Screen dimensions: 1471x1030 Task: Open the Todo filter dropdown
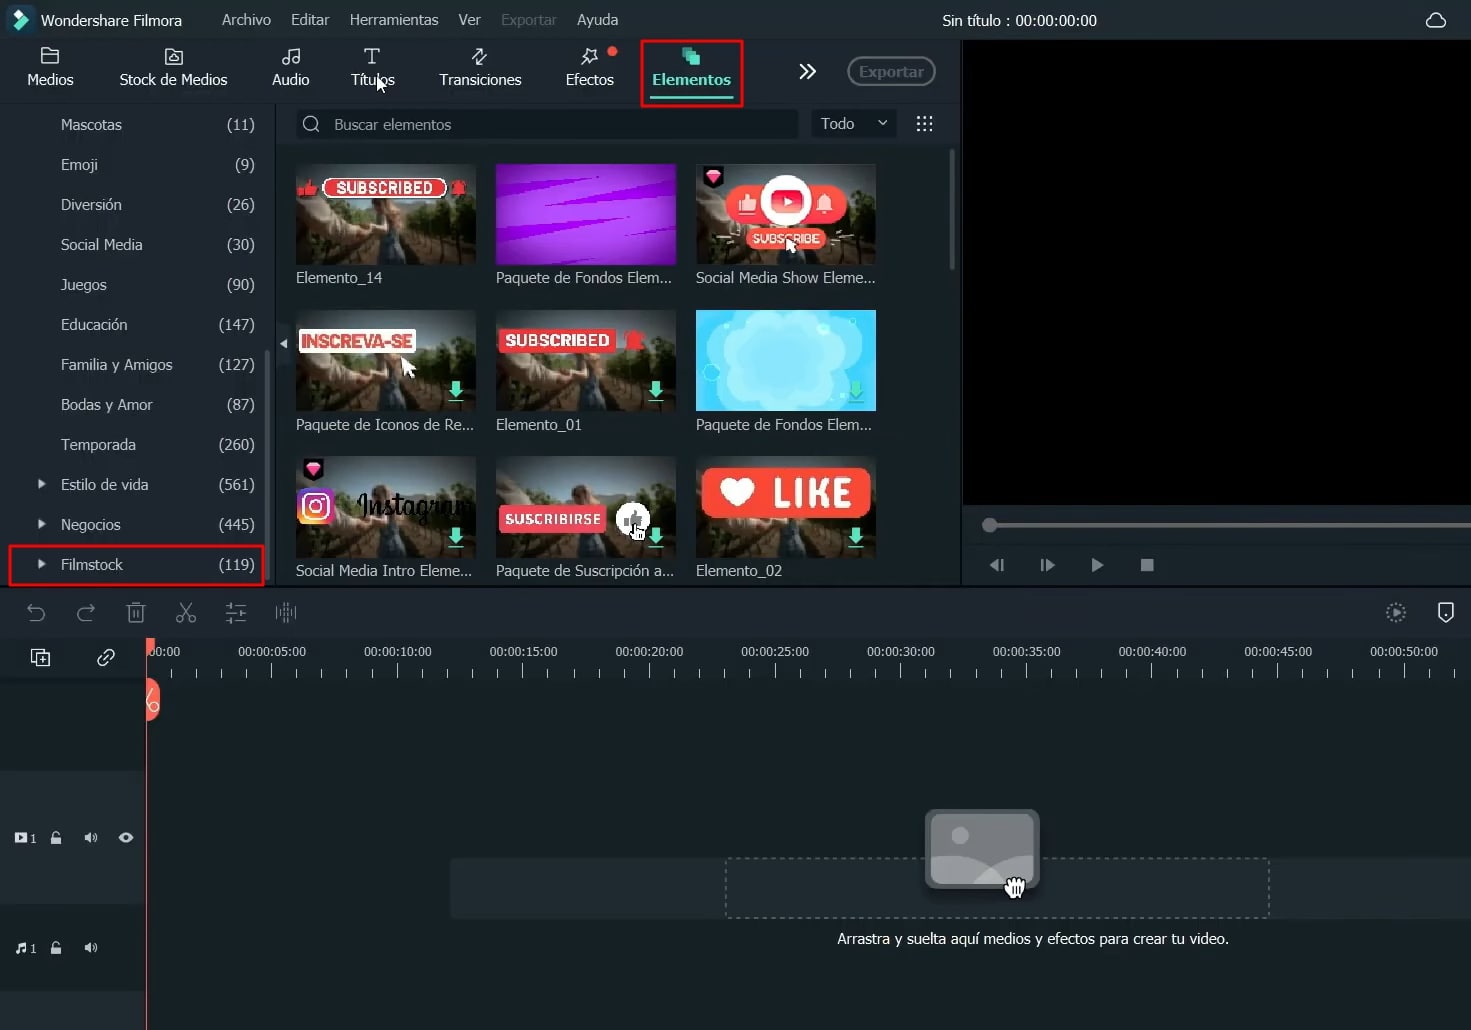[x=854, y=124]
